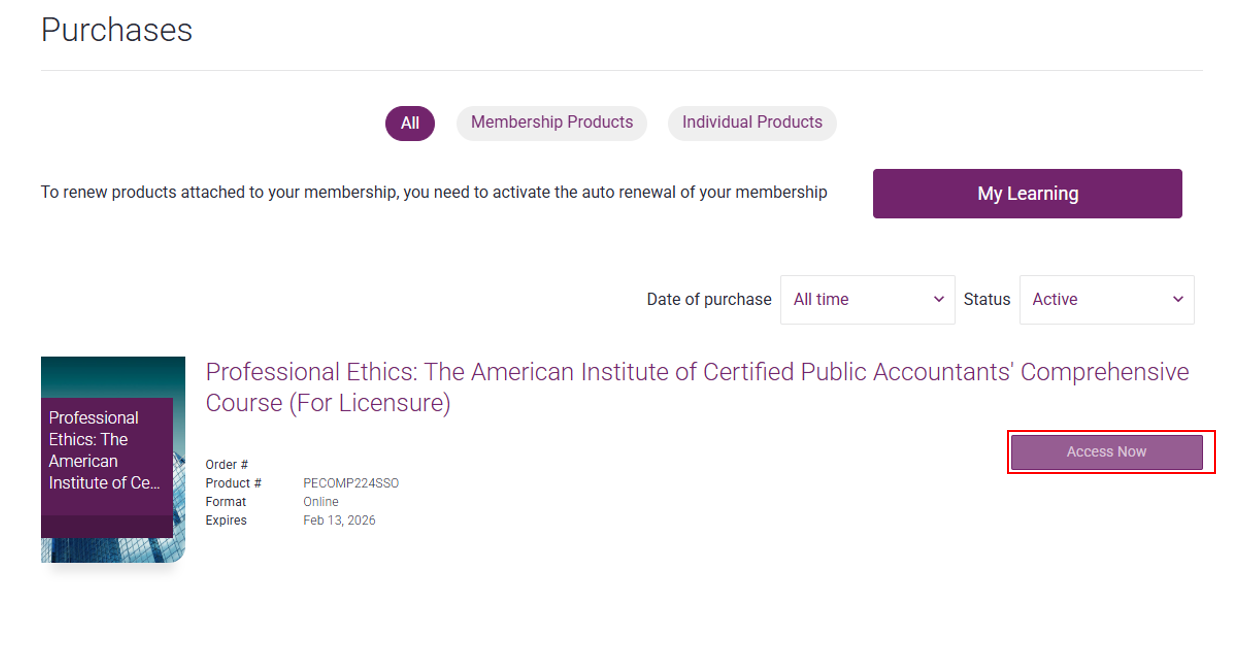
Task: Switch to Individual Products filter
Action: (752, 123)
